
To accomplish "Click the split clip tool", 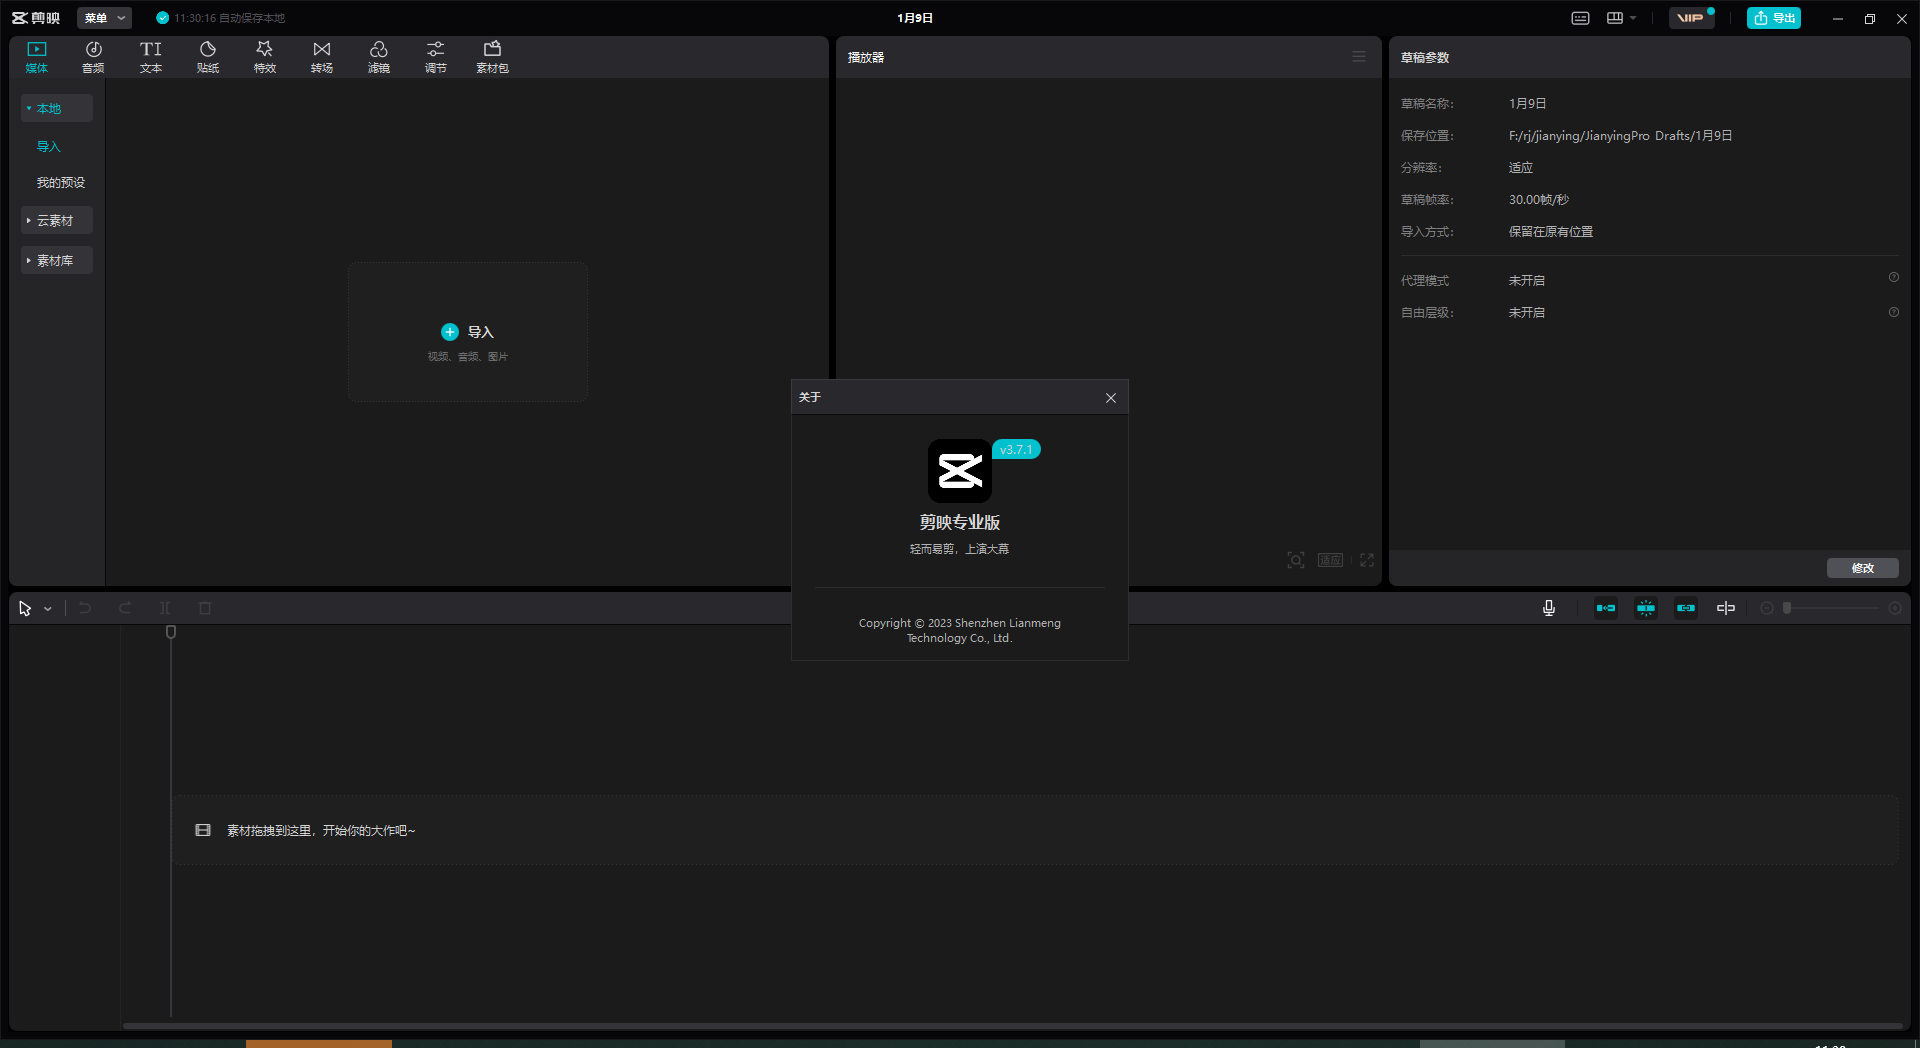I will (165, 608).
